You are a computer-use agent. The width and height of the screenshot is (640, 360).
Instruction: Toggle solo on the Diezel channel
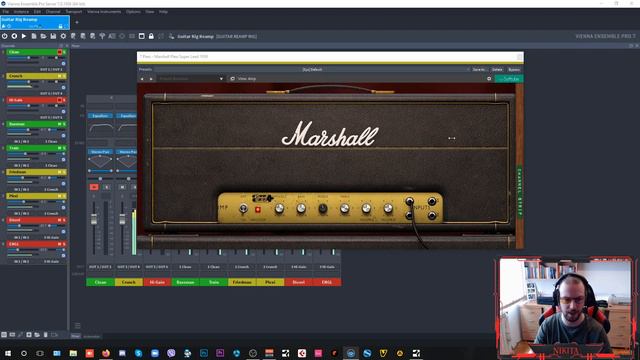64,220
